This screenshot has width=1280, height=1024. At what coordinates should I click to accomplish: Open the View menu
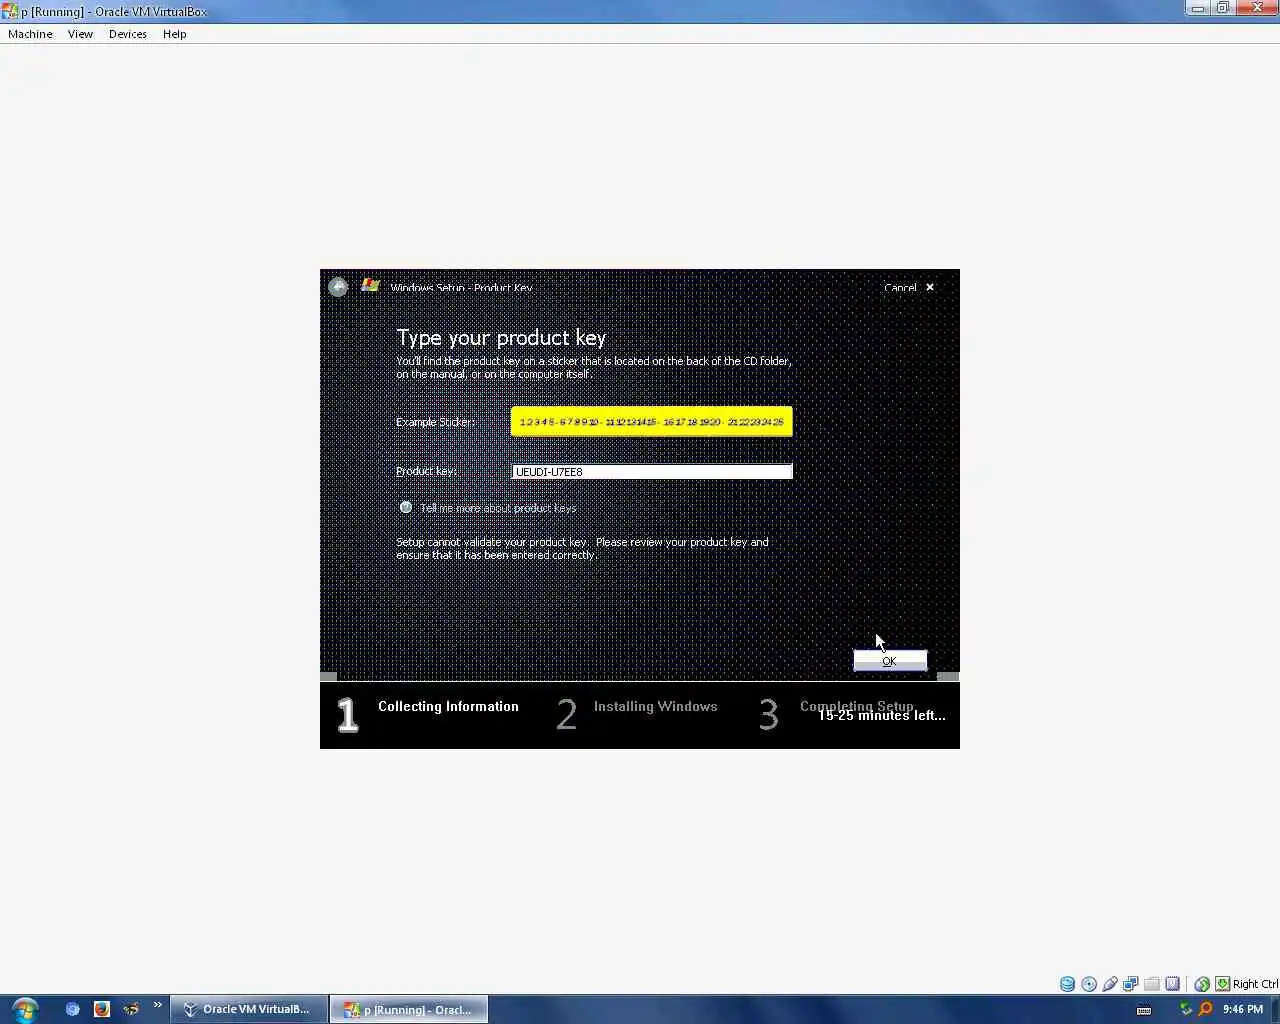coord(80,34)
